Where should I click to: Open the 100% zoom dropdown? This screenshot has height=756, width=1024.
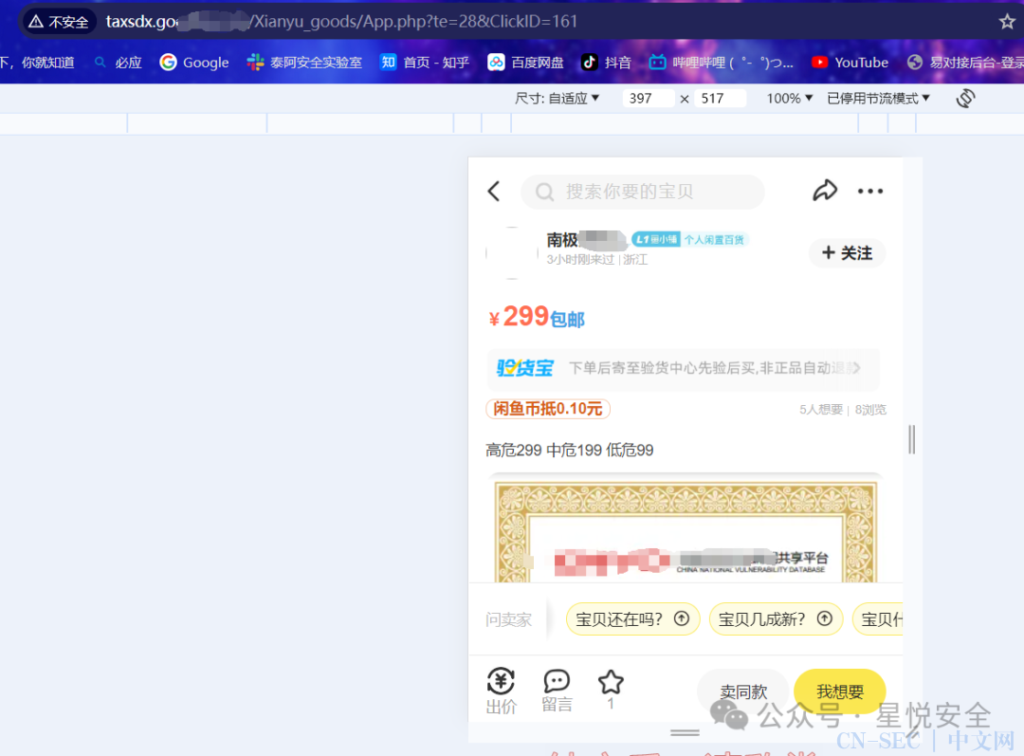[790, 99]
